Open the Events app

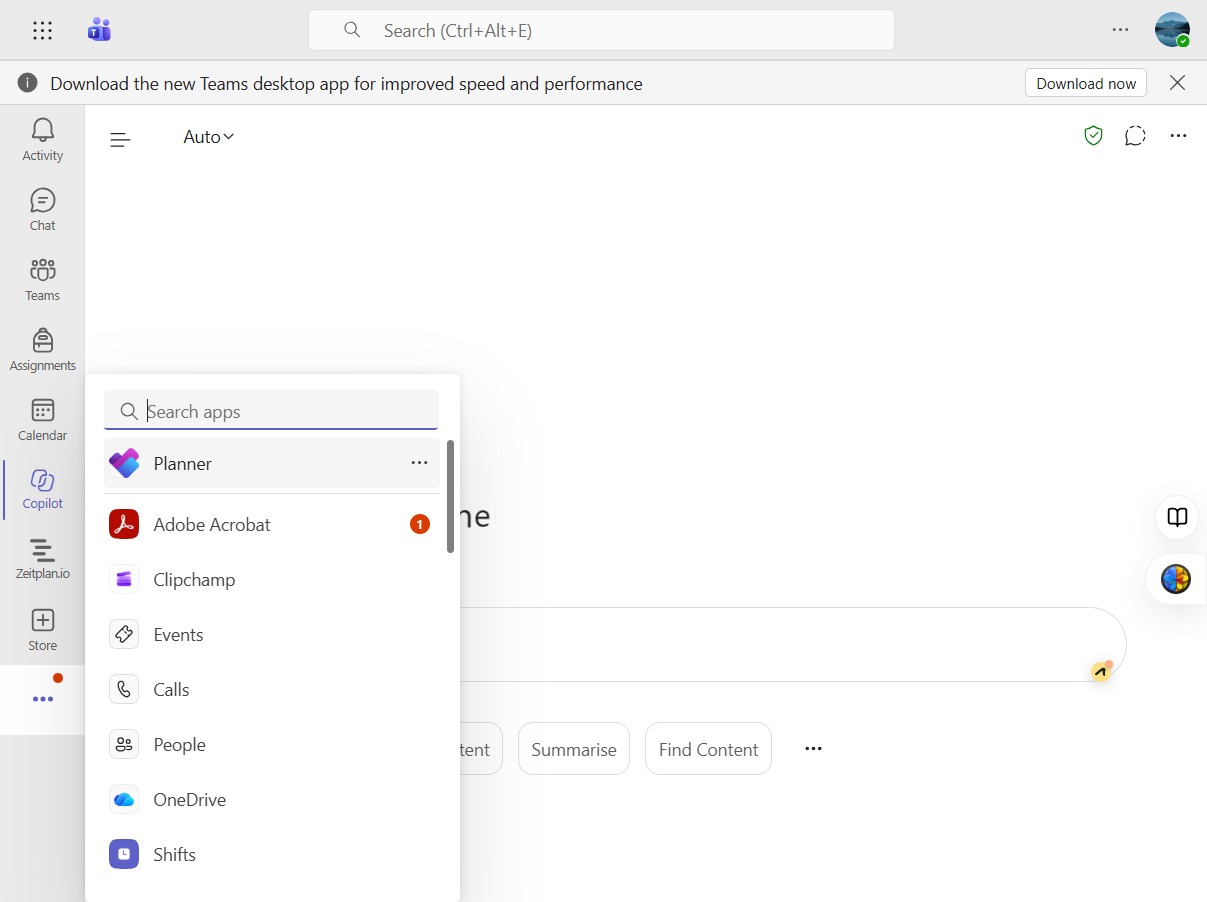pos(272,634)
